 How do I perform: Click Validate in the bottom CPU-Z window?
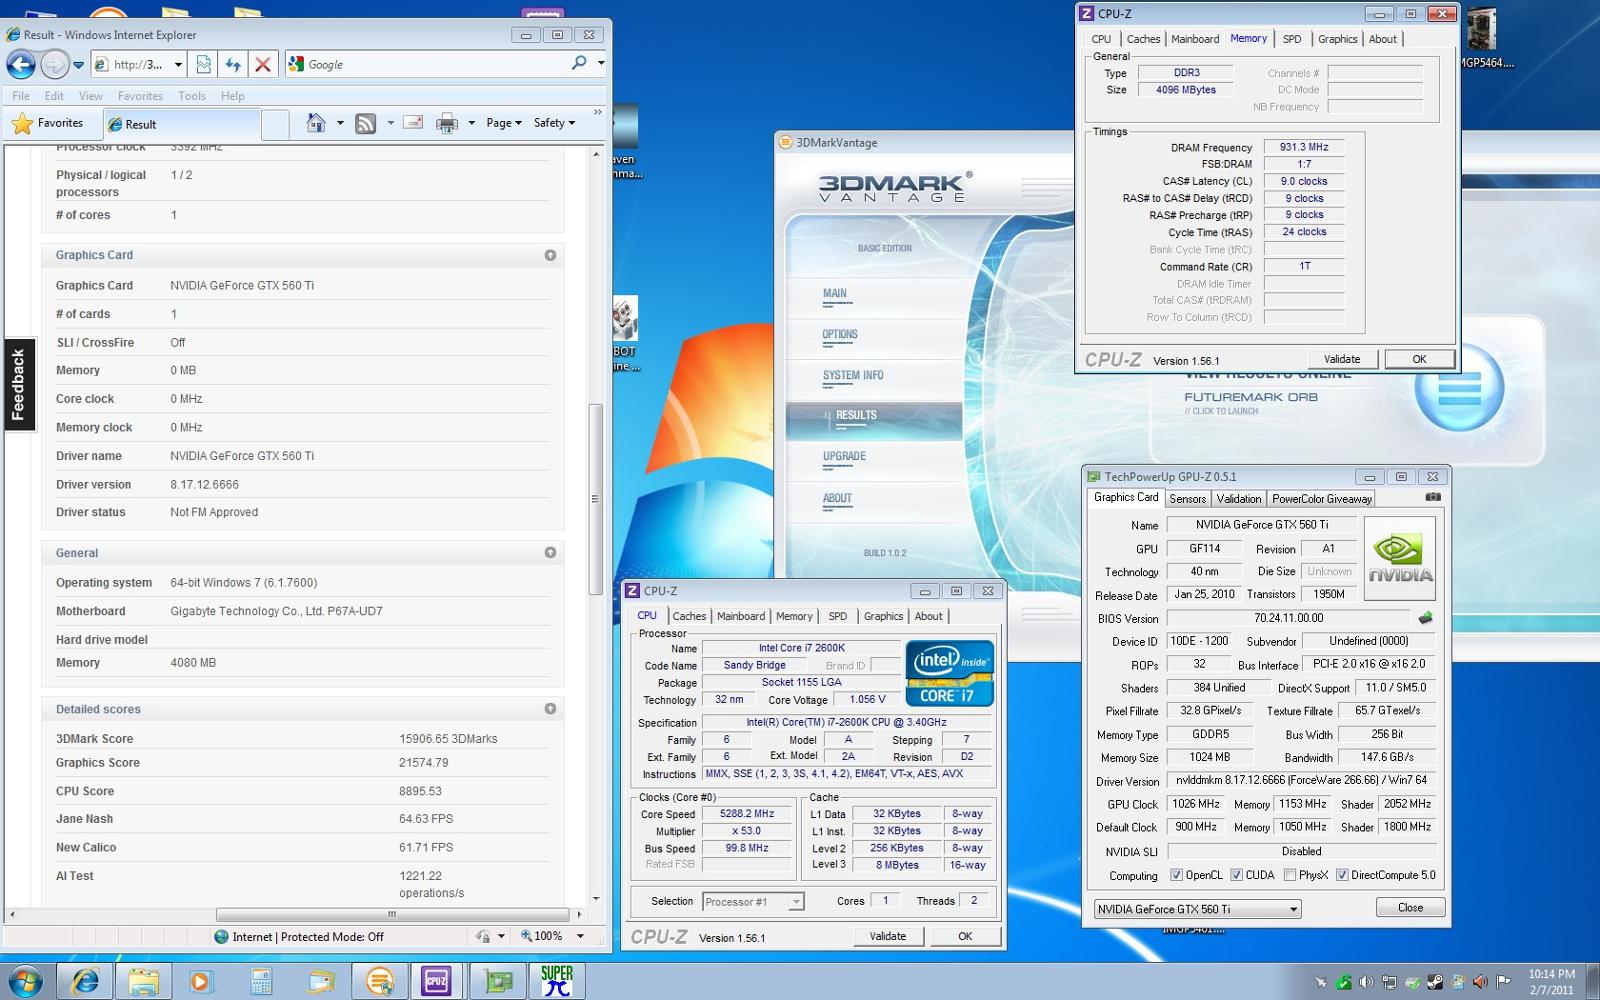888,936
